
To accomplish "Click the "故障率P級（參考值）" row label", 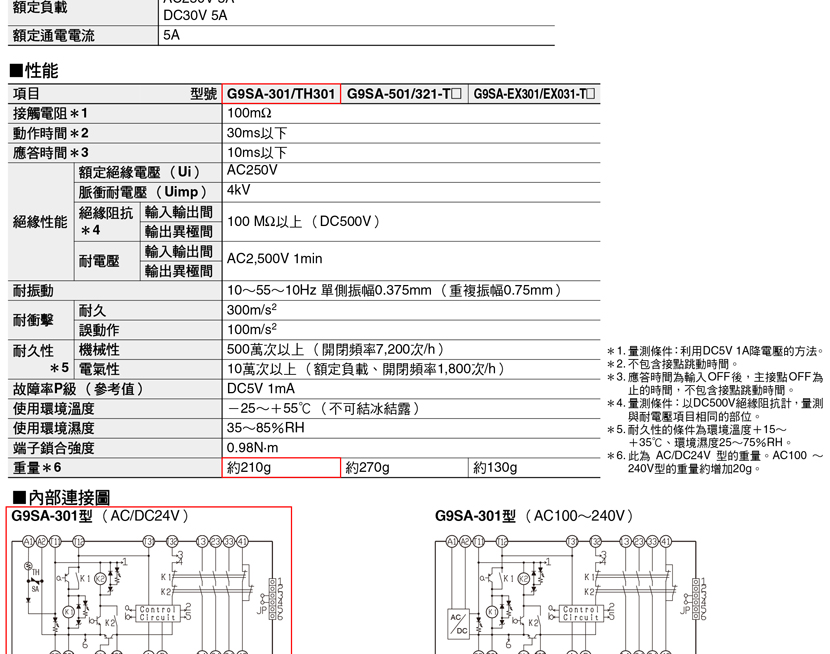I will 79,389.
